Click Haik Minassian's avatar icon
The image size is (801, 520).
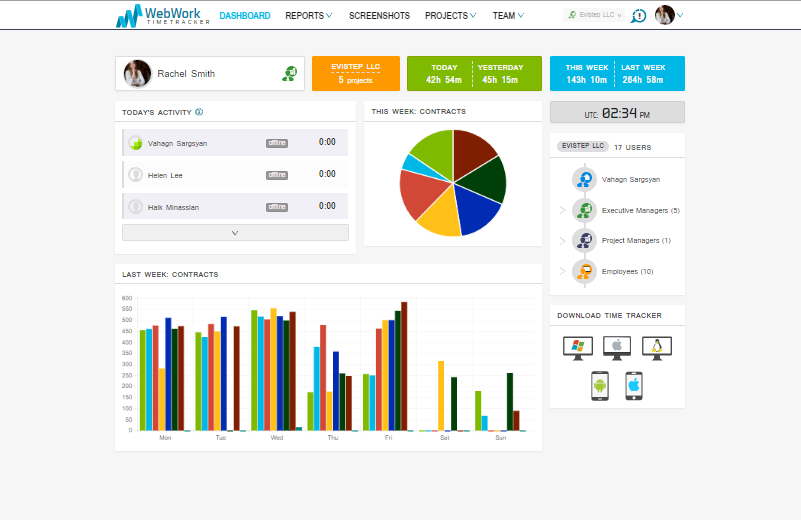point(135,207)
